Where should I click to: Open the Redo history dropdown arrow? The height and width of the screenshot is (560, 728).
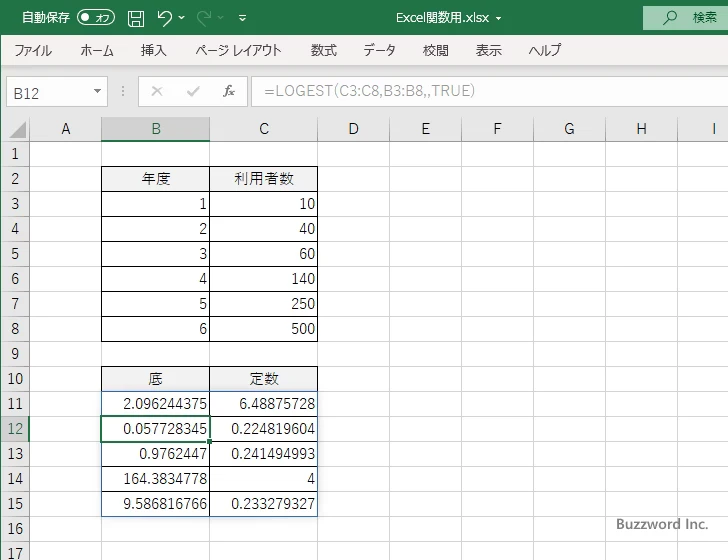pyautogui.click(x=221, y=18)
